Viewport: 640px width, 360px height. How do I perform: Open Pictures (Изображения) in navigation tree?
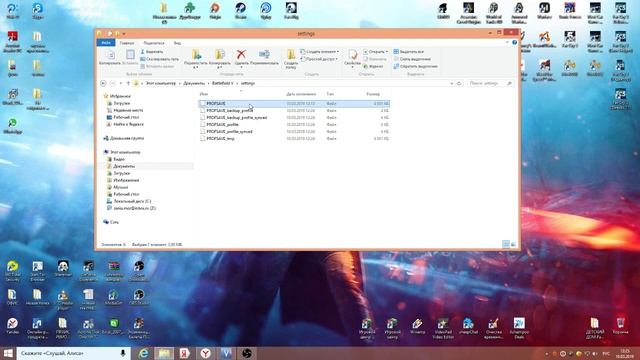click(123, 180)
